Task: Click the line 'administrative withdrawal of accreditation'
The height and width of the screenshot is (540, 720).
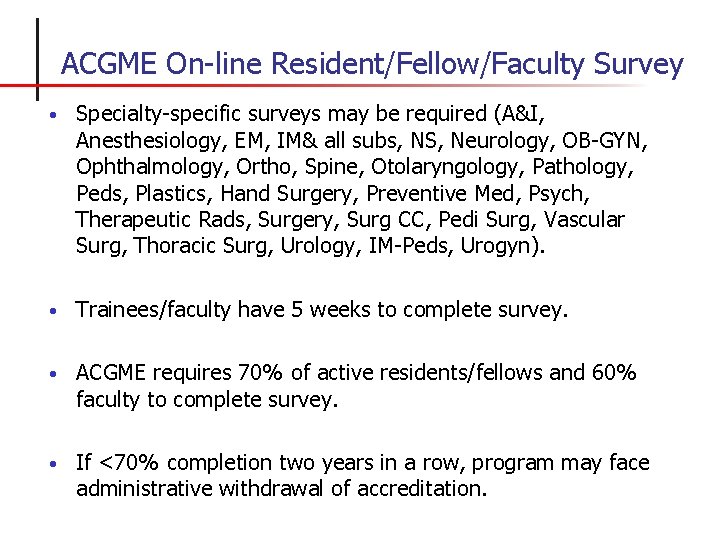Action: [x=280, y=489]
